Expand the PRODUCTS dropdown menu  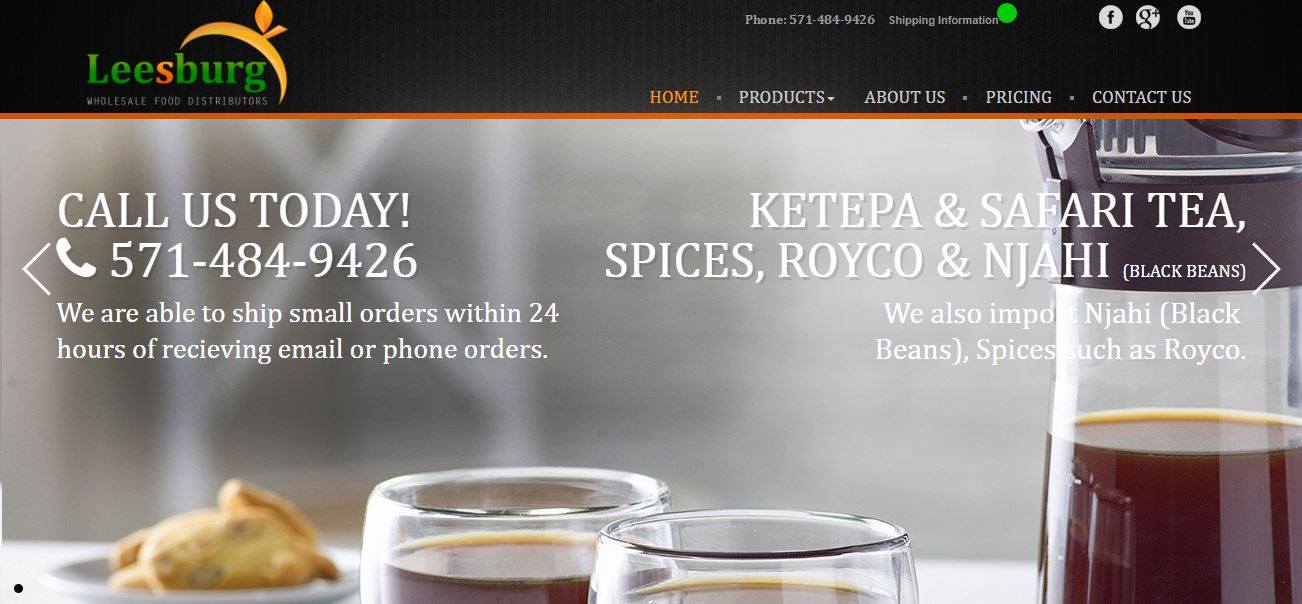[786, 97]
